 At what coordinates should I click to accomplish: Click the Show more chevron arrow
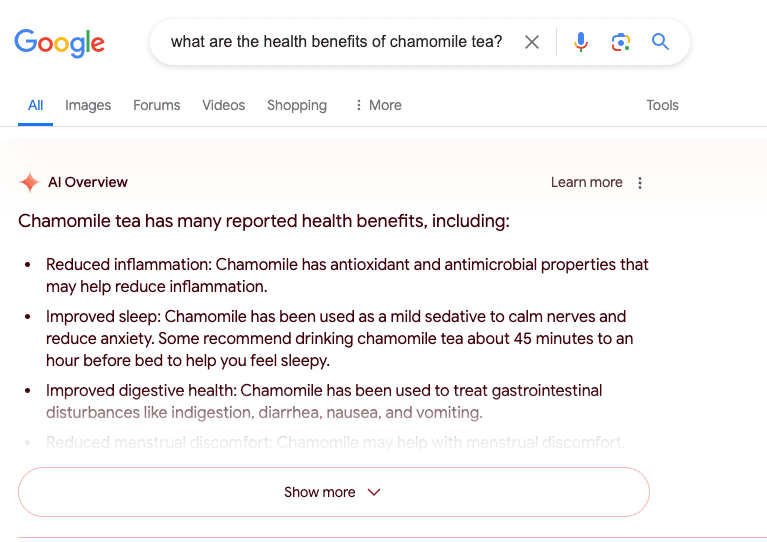374,492
